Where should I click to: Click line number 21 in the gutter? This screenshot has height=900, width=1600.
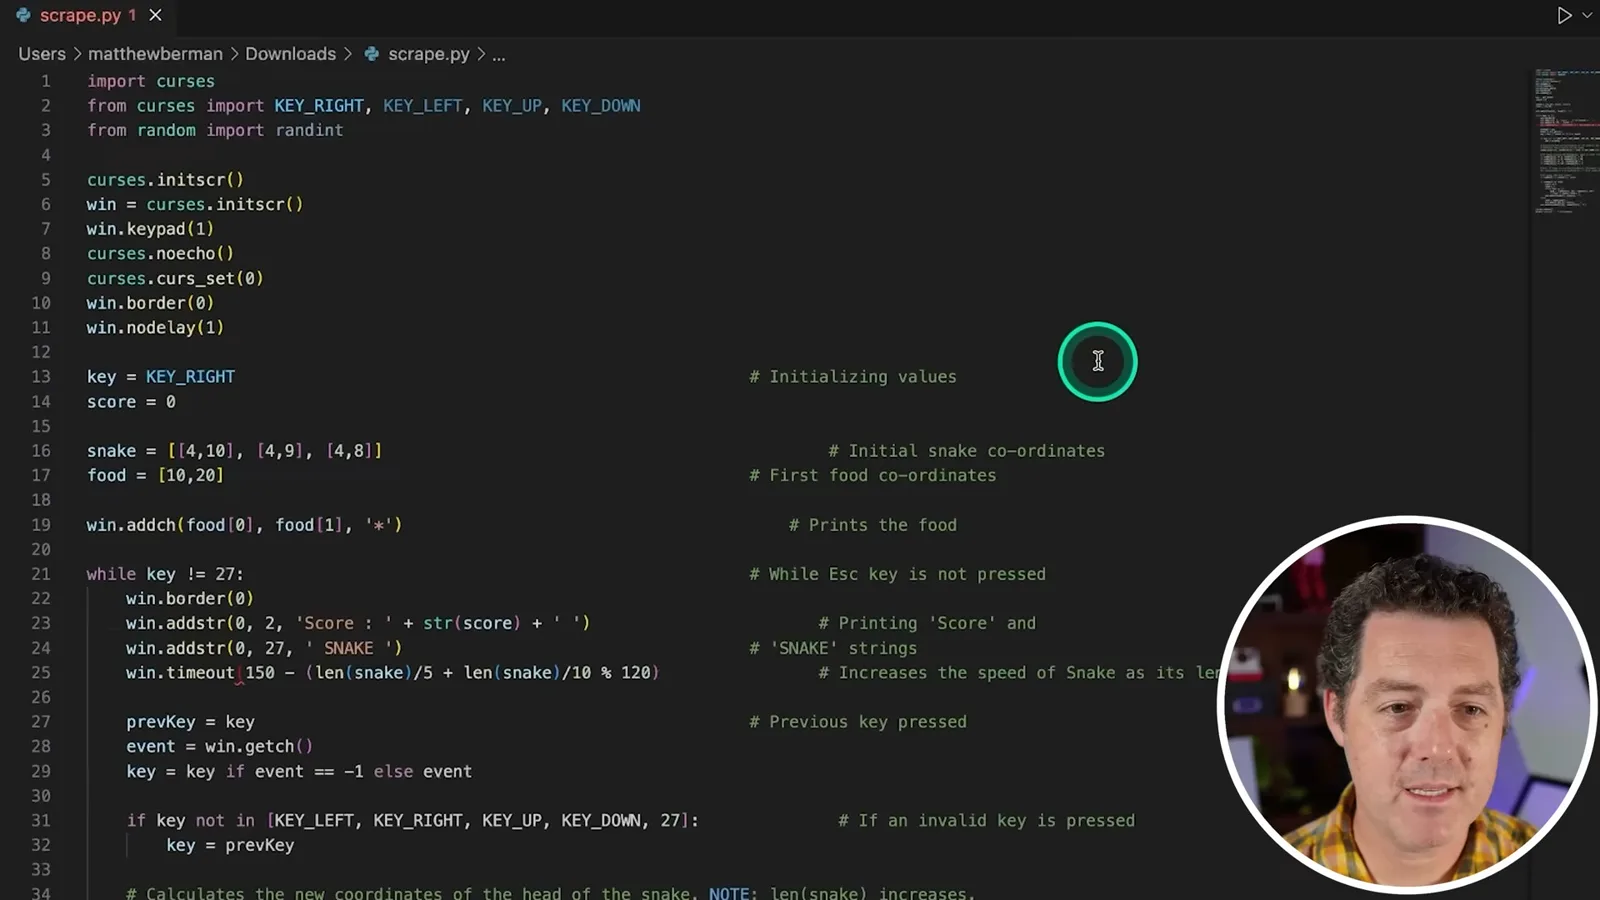click(x=41, y=574)
